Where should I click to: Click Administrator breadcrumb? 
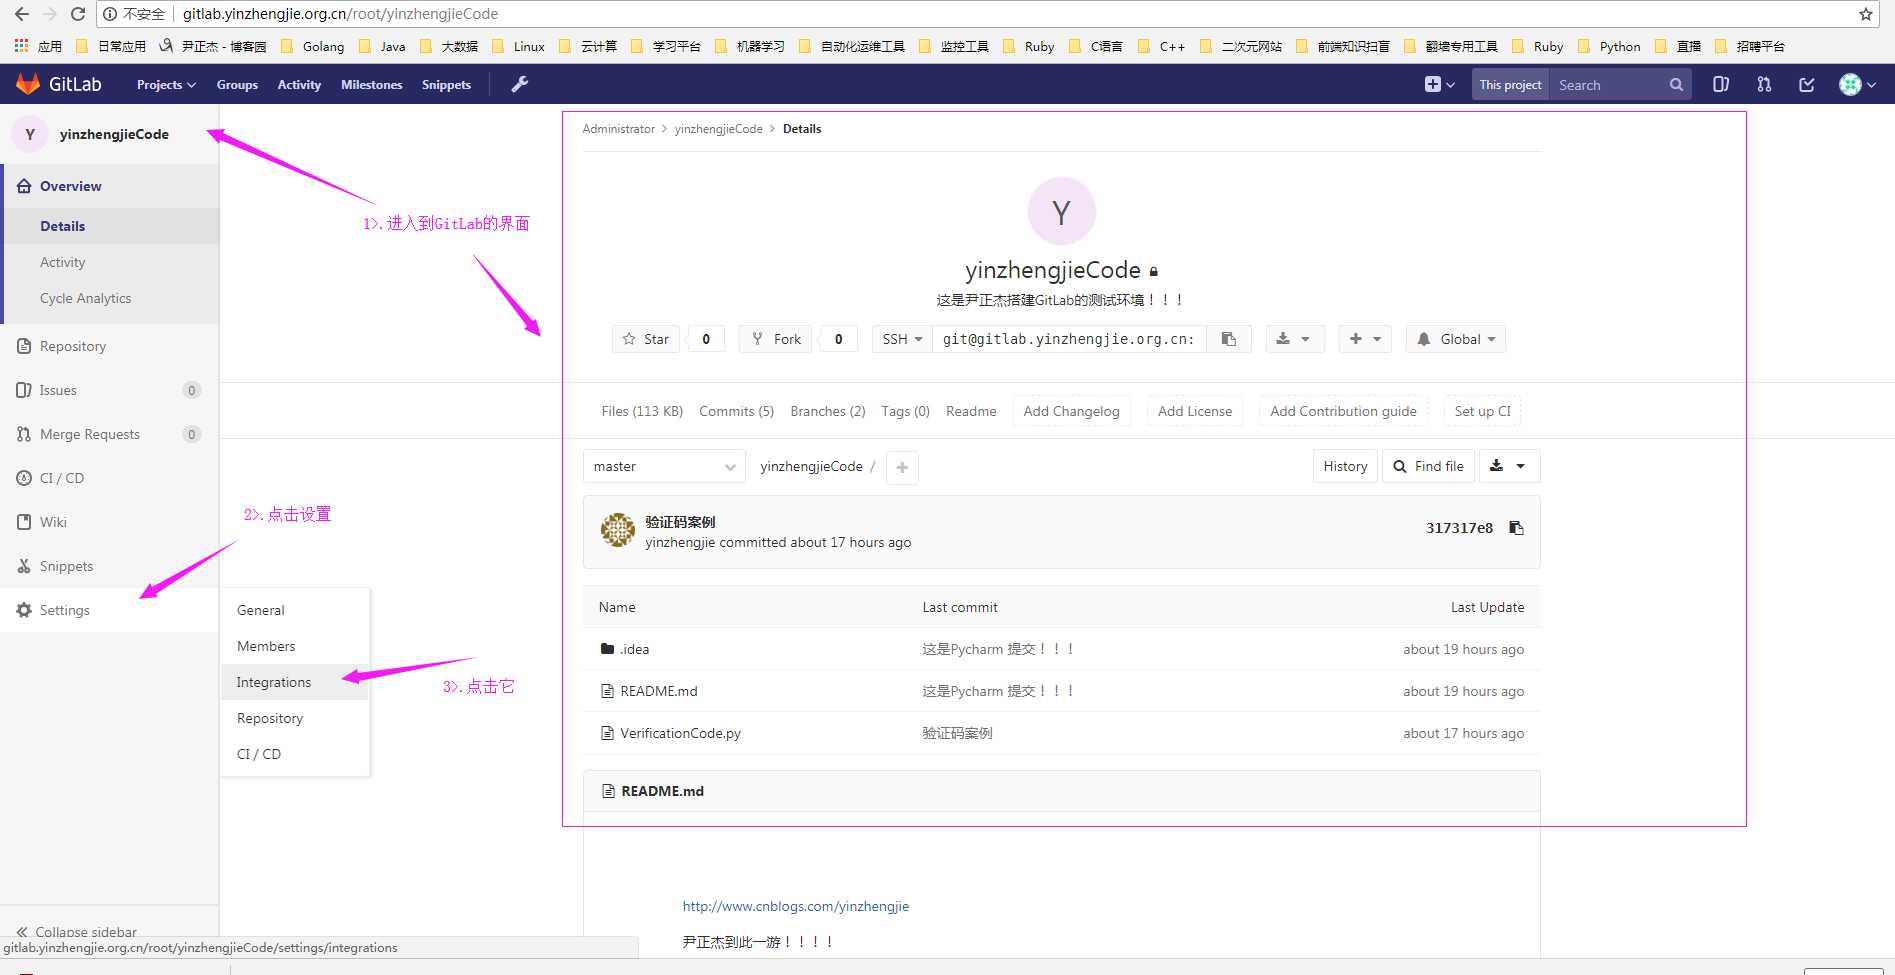pos(618,129)
